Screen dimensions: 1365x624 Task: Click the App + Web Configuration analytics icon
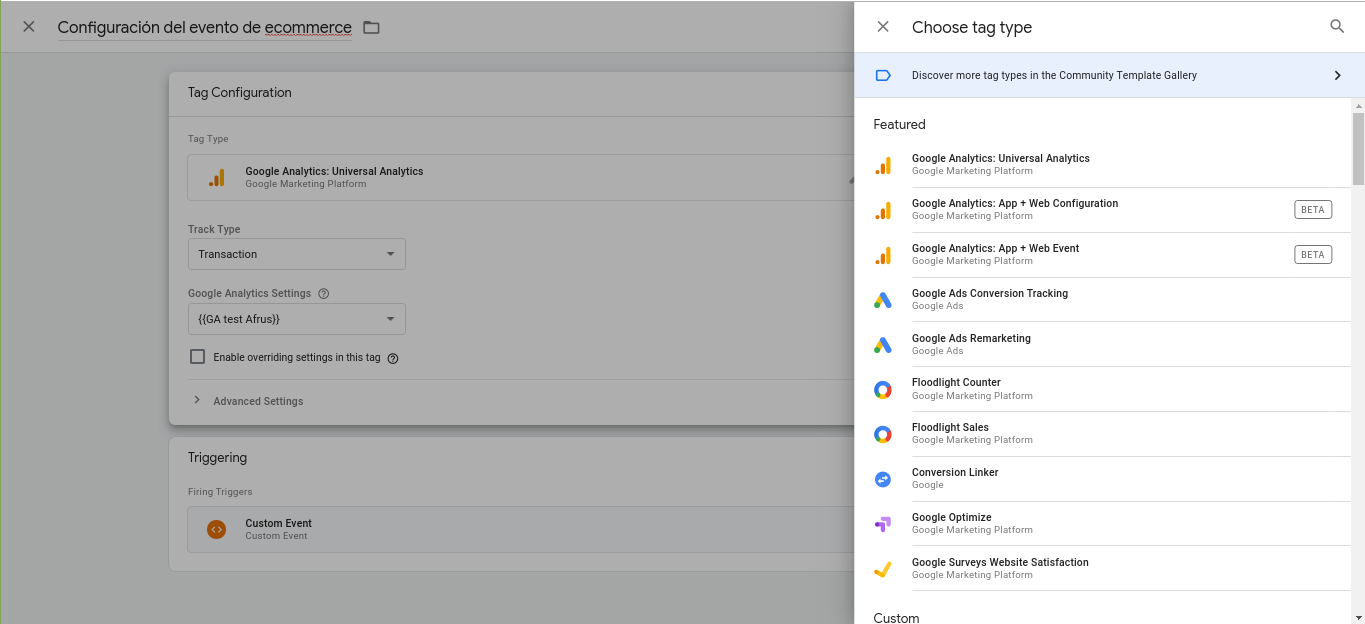click(x=883, y=211)
